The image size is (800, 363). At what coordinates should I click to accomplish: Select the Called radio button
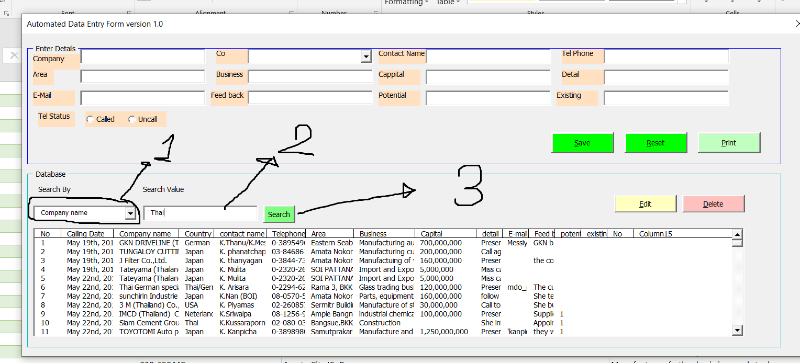[x=90, y=119]
